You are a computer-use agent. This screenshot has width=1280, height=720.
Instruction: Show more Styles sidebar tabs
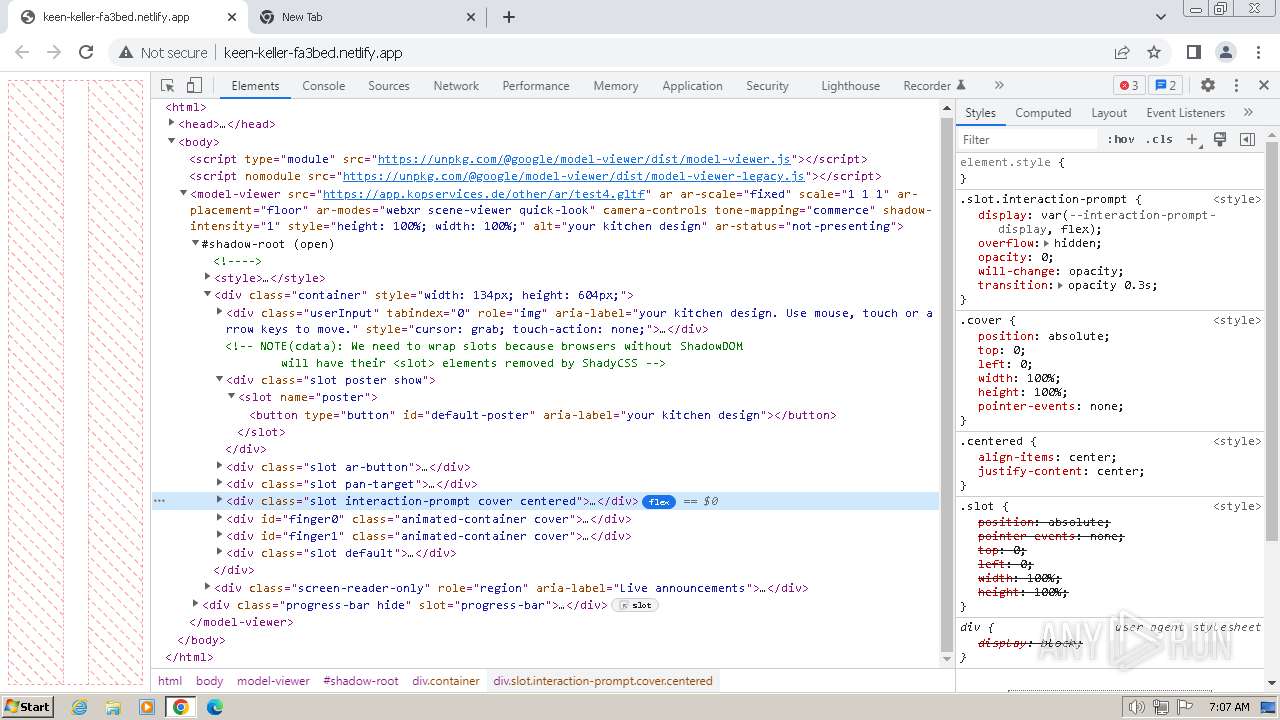[1248, 112]
